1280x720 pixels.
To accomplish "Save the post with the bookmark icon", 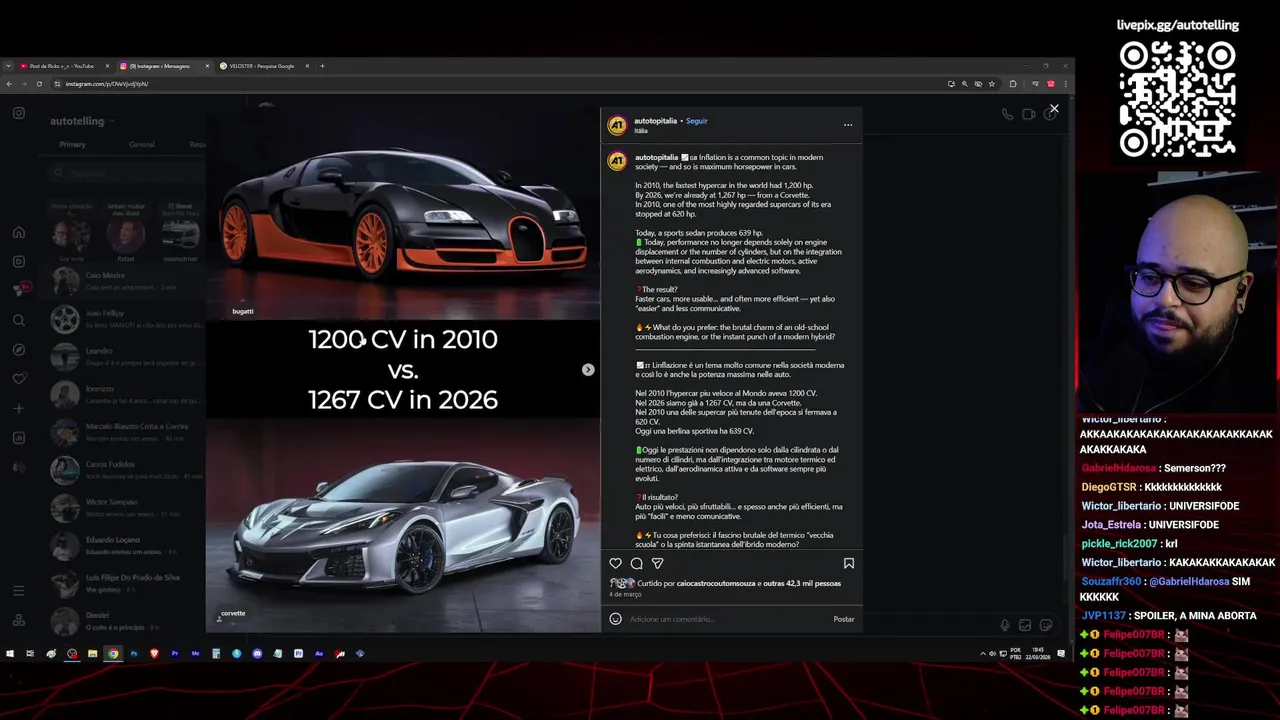I will coord(848,564).
